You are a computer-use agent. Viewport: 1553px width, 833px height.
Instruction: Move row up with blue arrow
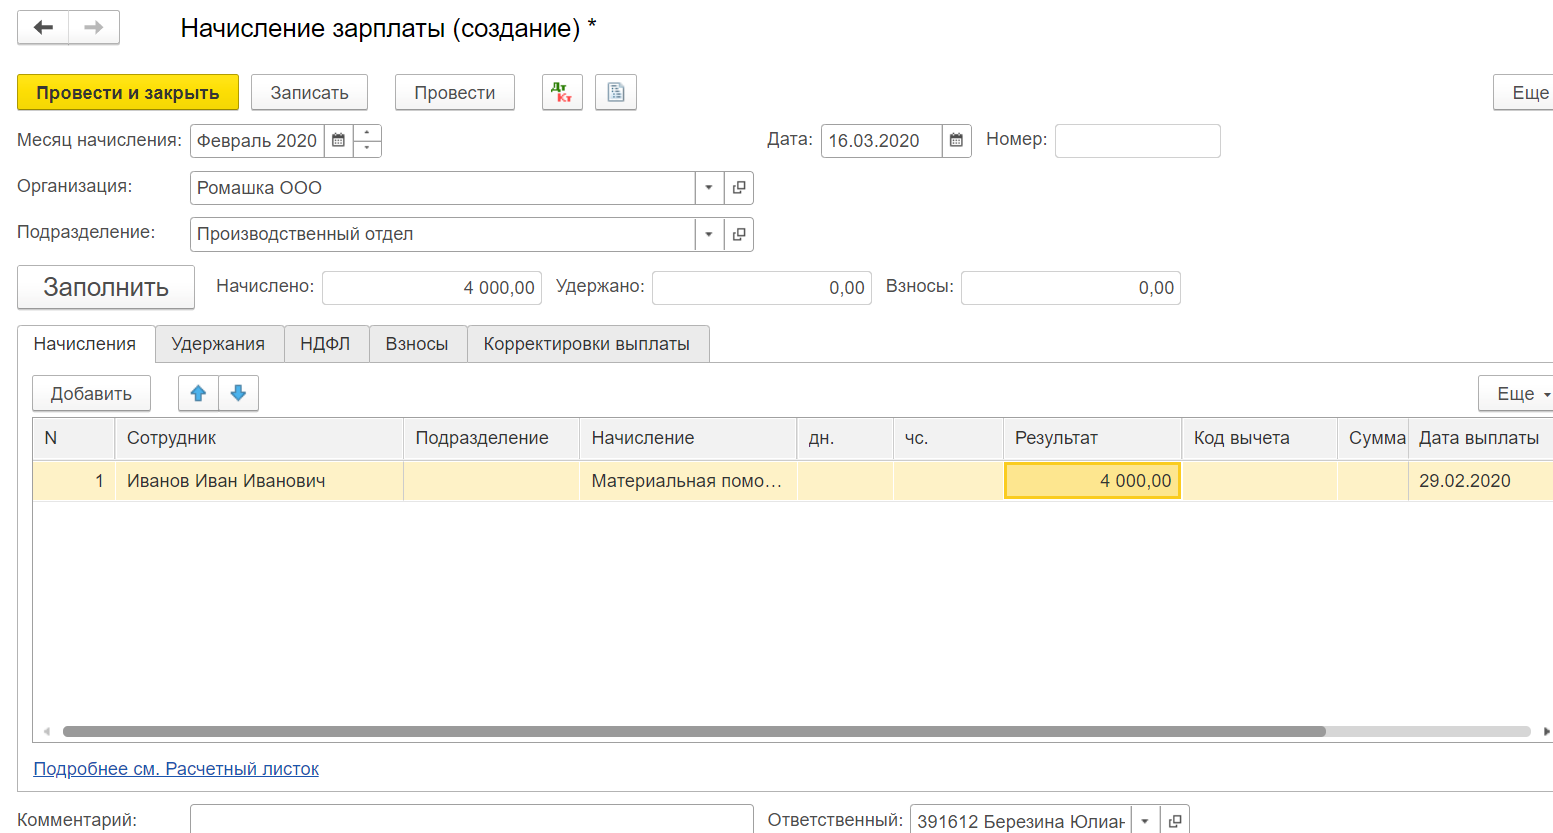click(x=198, y=393)
